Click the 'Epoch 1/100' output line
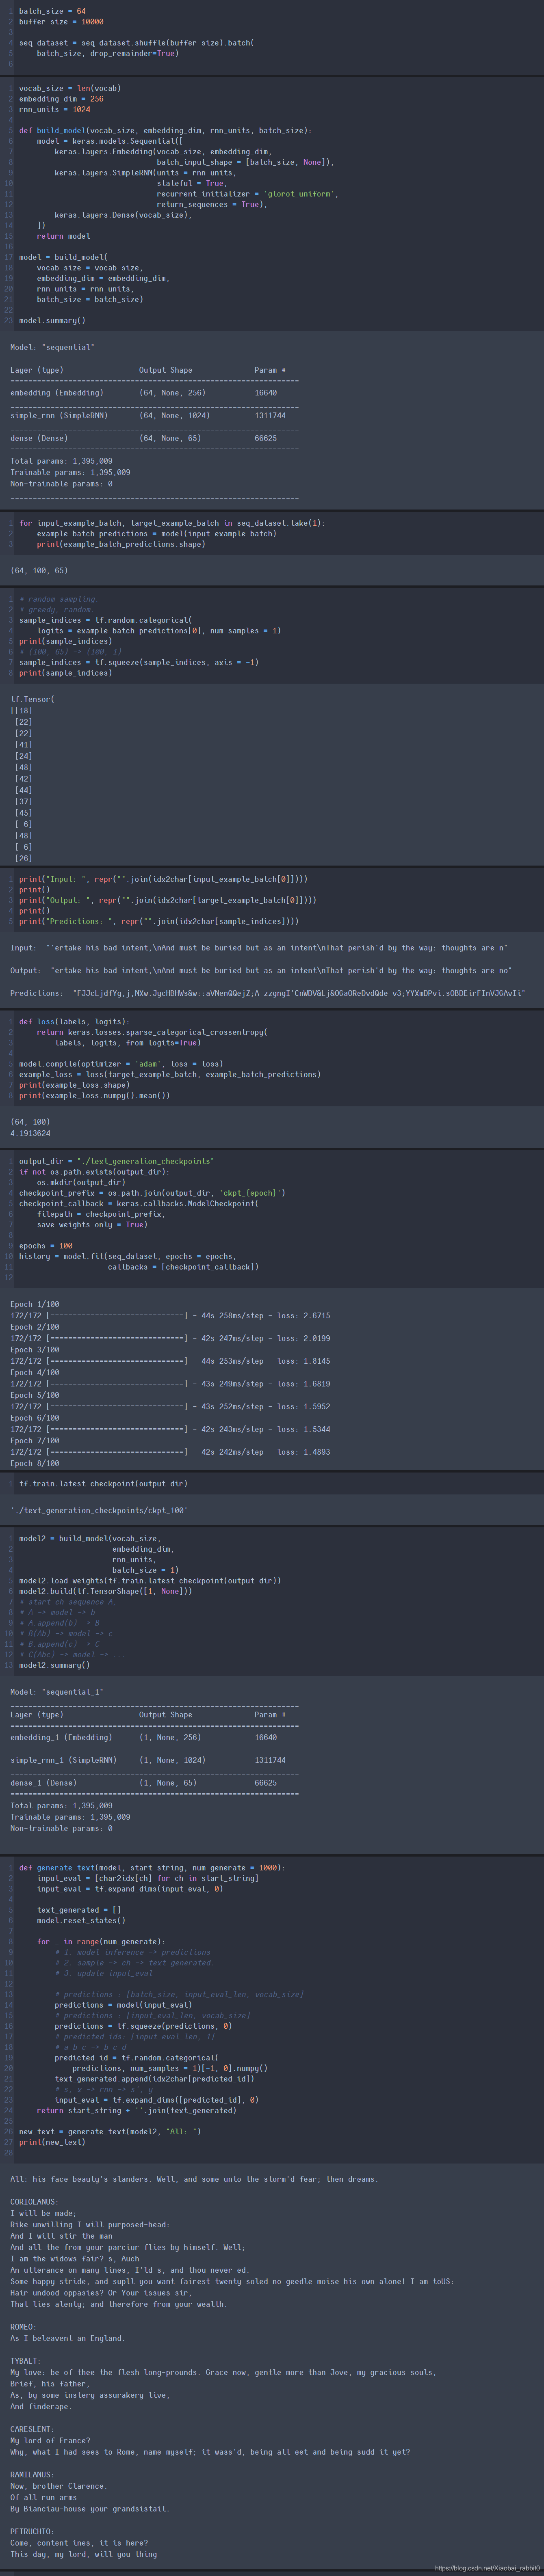 (x=34, y=1304)
